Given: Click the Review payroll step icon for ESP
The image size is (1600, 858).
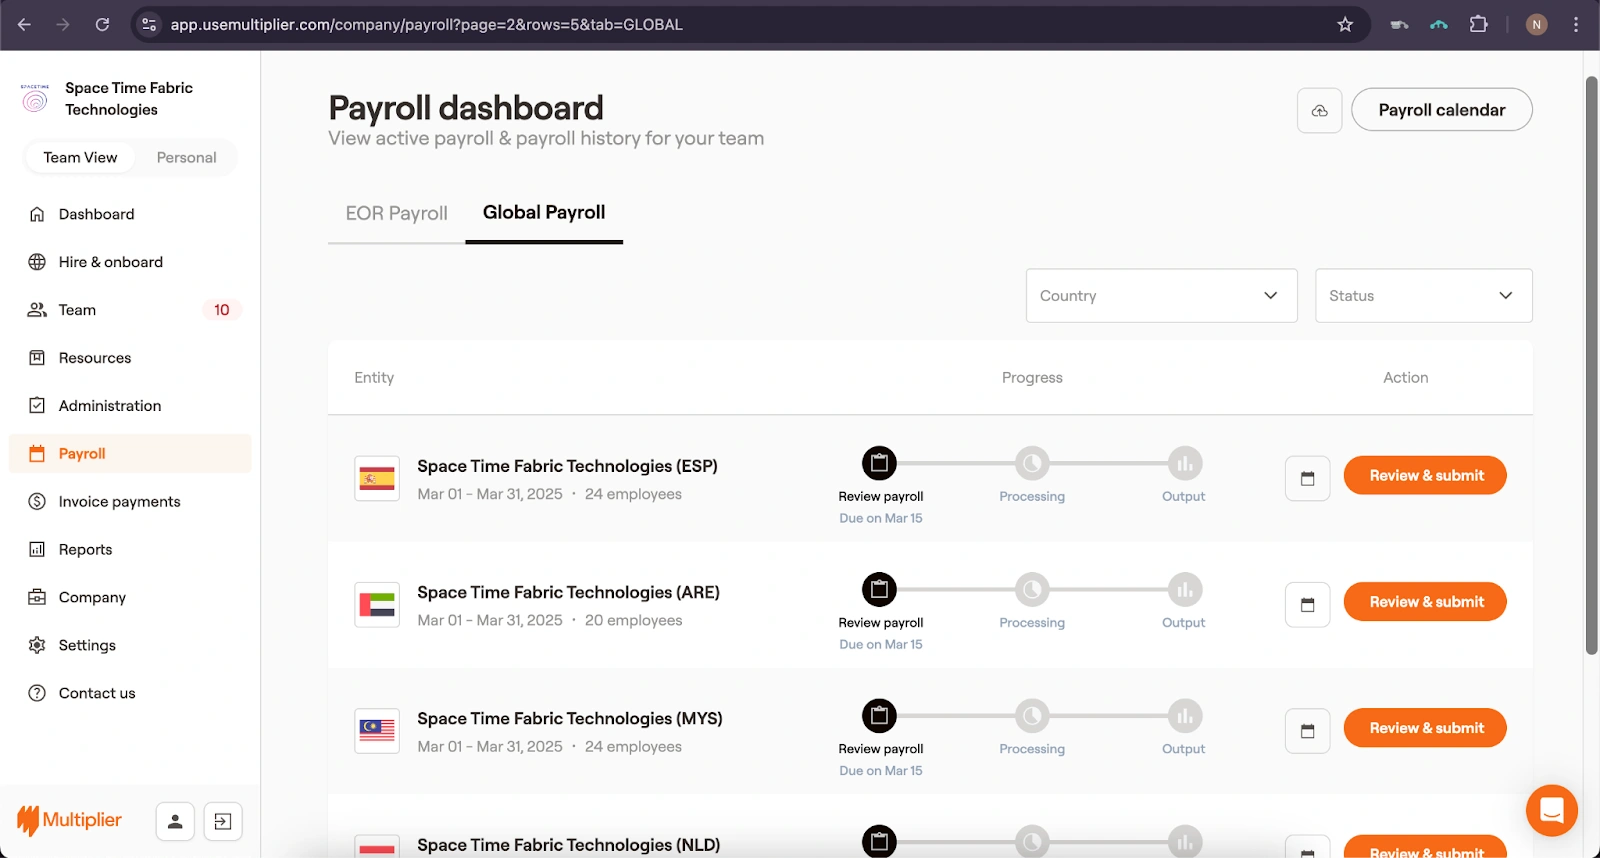Looking at the screenshot, I should pyautogui.click(x=879, y=463).
